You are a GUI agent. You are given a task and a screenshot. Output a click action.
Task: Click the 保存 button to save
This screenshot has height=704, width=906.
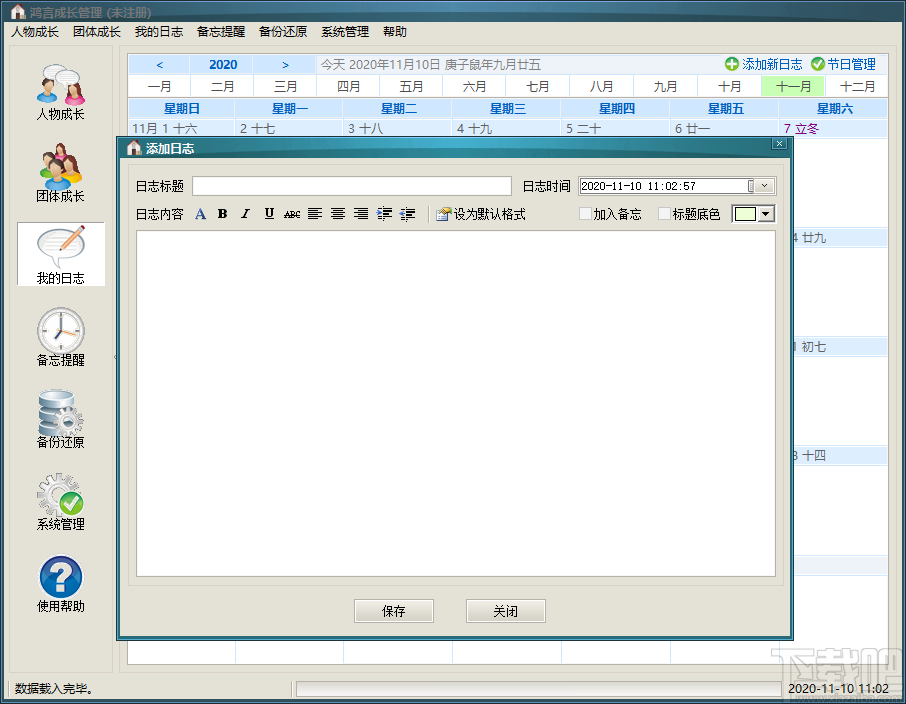pos(393,611)
